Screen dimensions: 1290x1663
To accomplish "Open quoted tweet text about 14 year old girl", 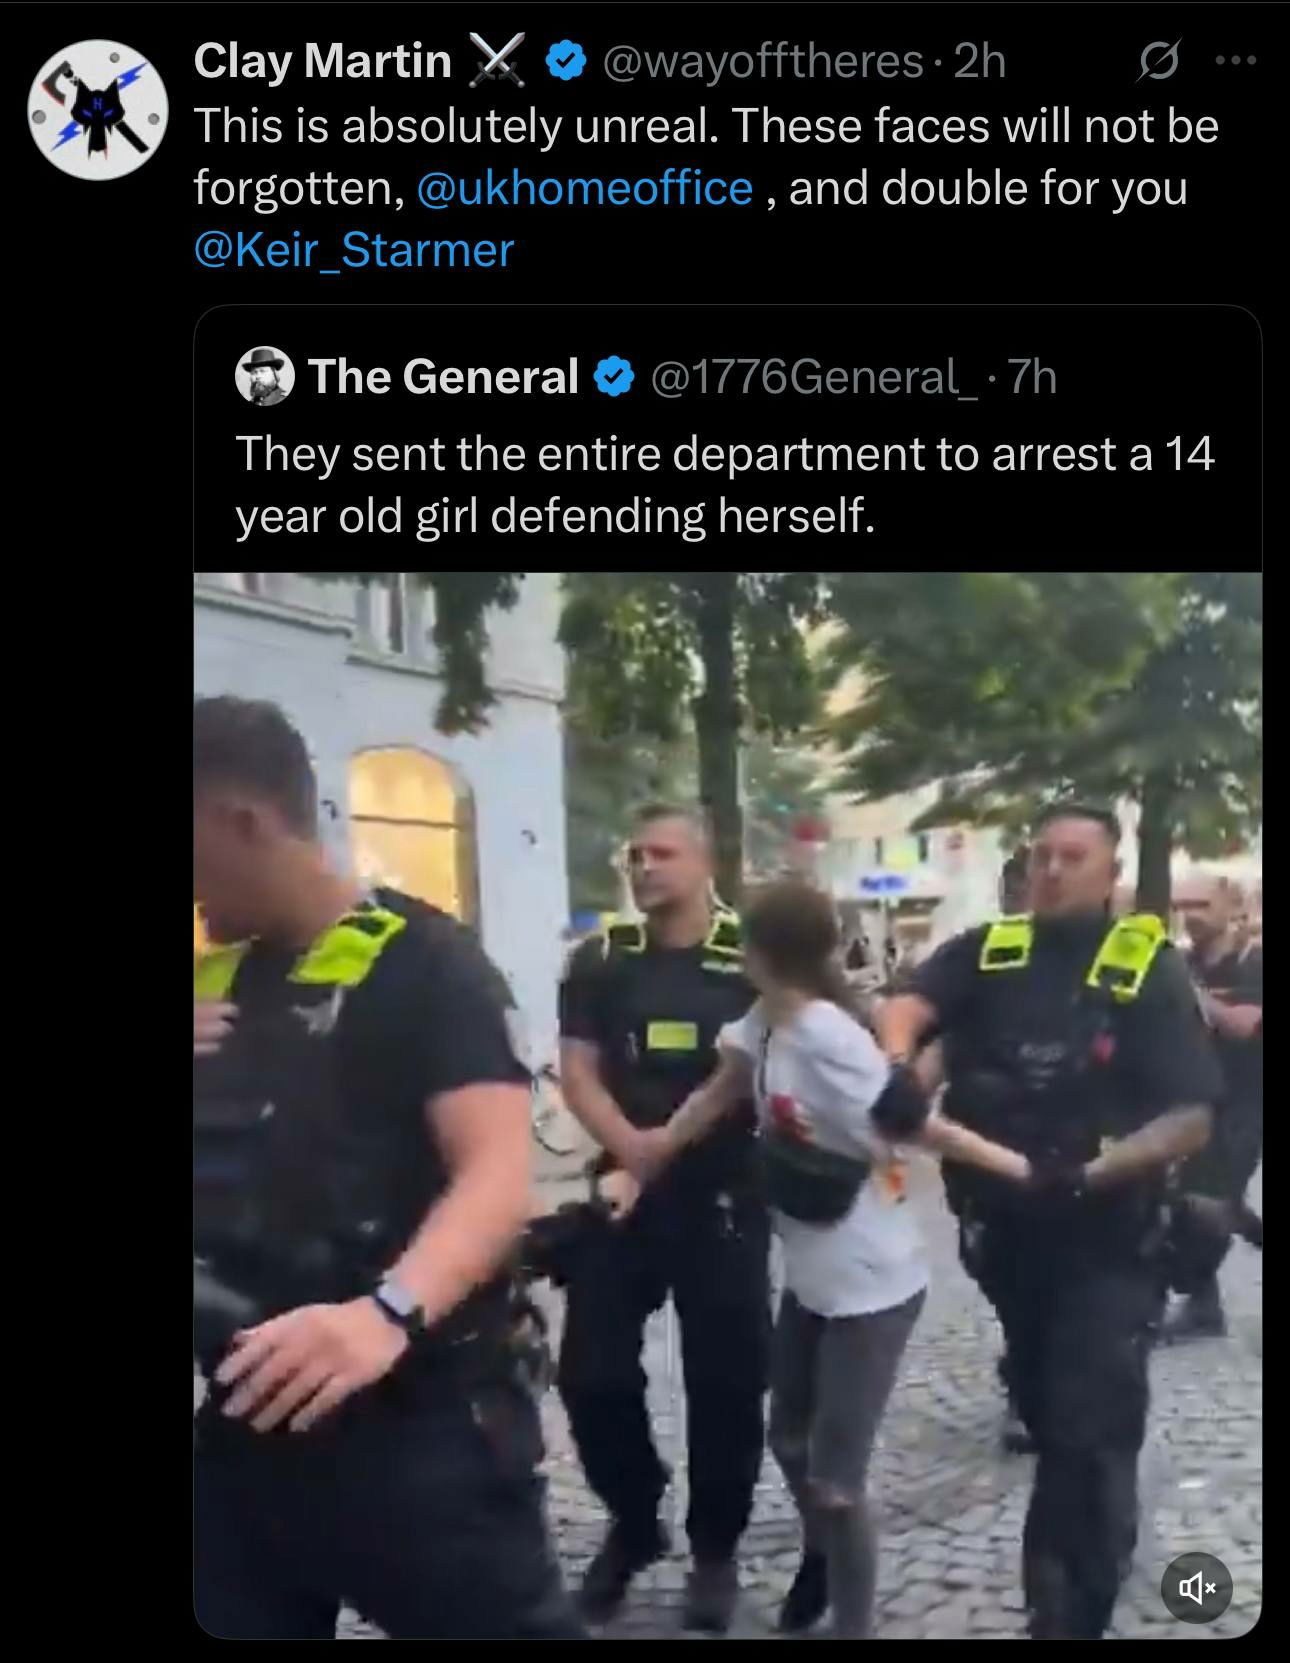I will [725, 484].
